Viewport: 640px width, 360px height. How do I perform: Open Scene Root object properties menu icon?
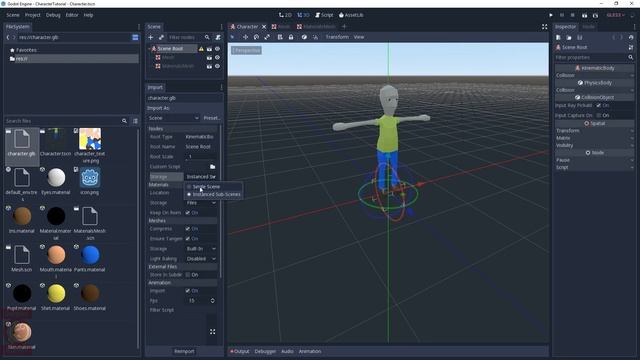pos(631,47)
